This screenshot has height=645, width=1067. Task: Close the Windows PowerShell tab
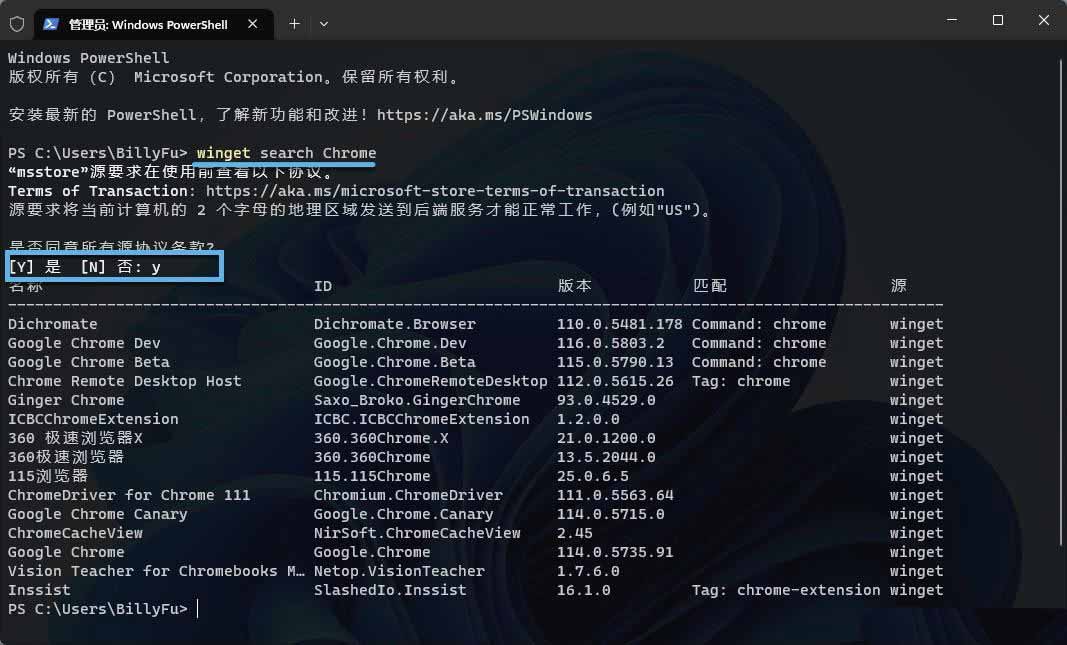252,24
